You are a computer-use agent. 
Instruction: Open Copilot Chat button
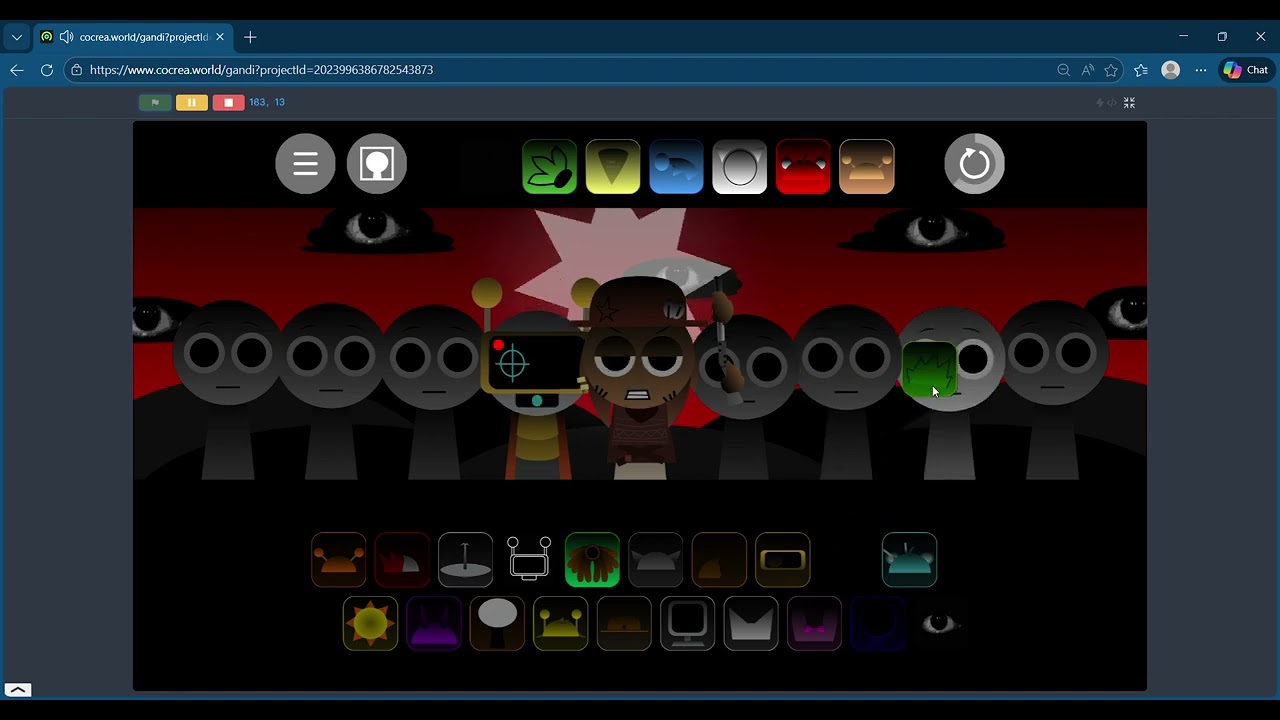pos(1246,70)
